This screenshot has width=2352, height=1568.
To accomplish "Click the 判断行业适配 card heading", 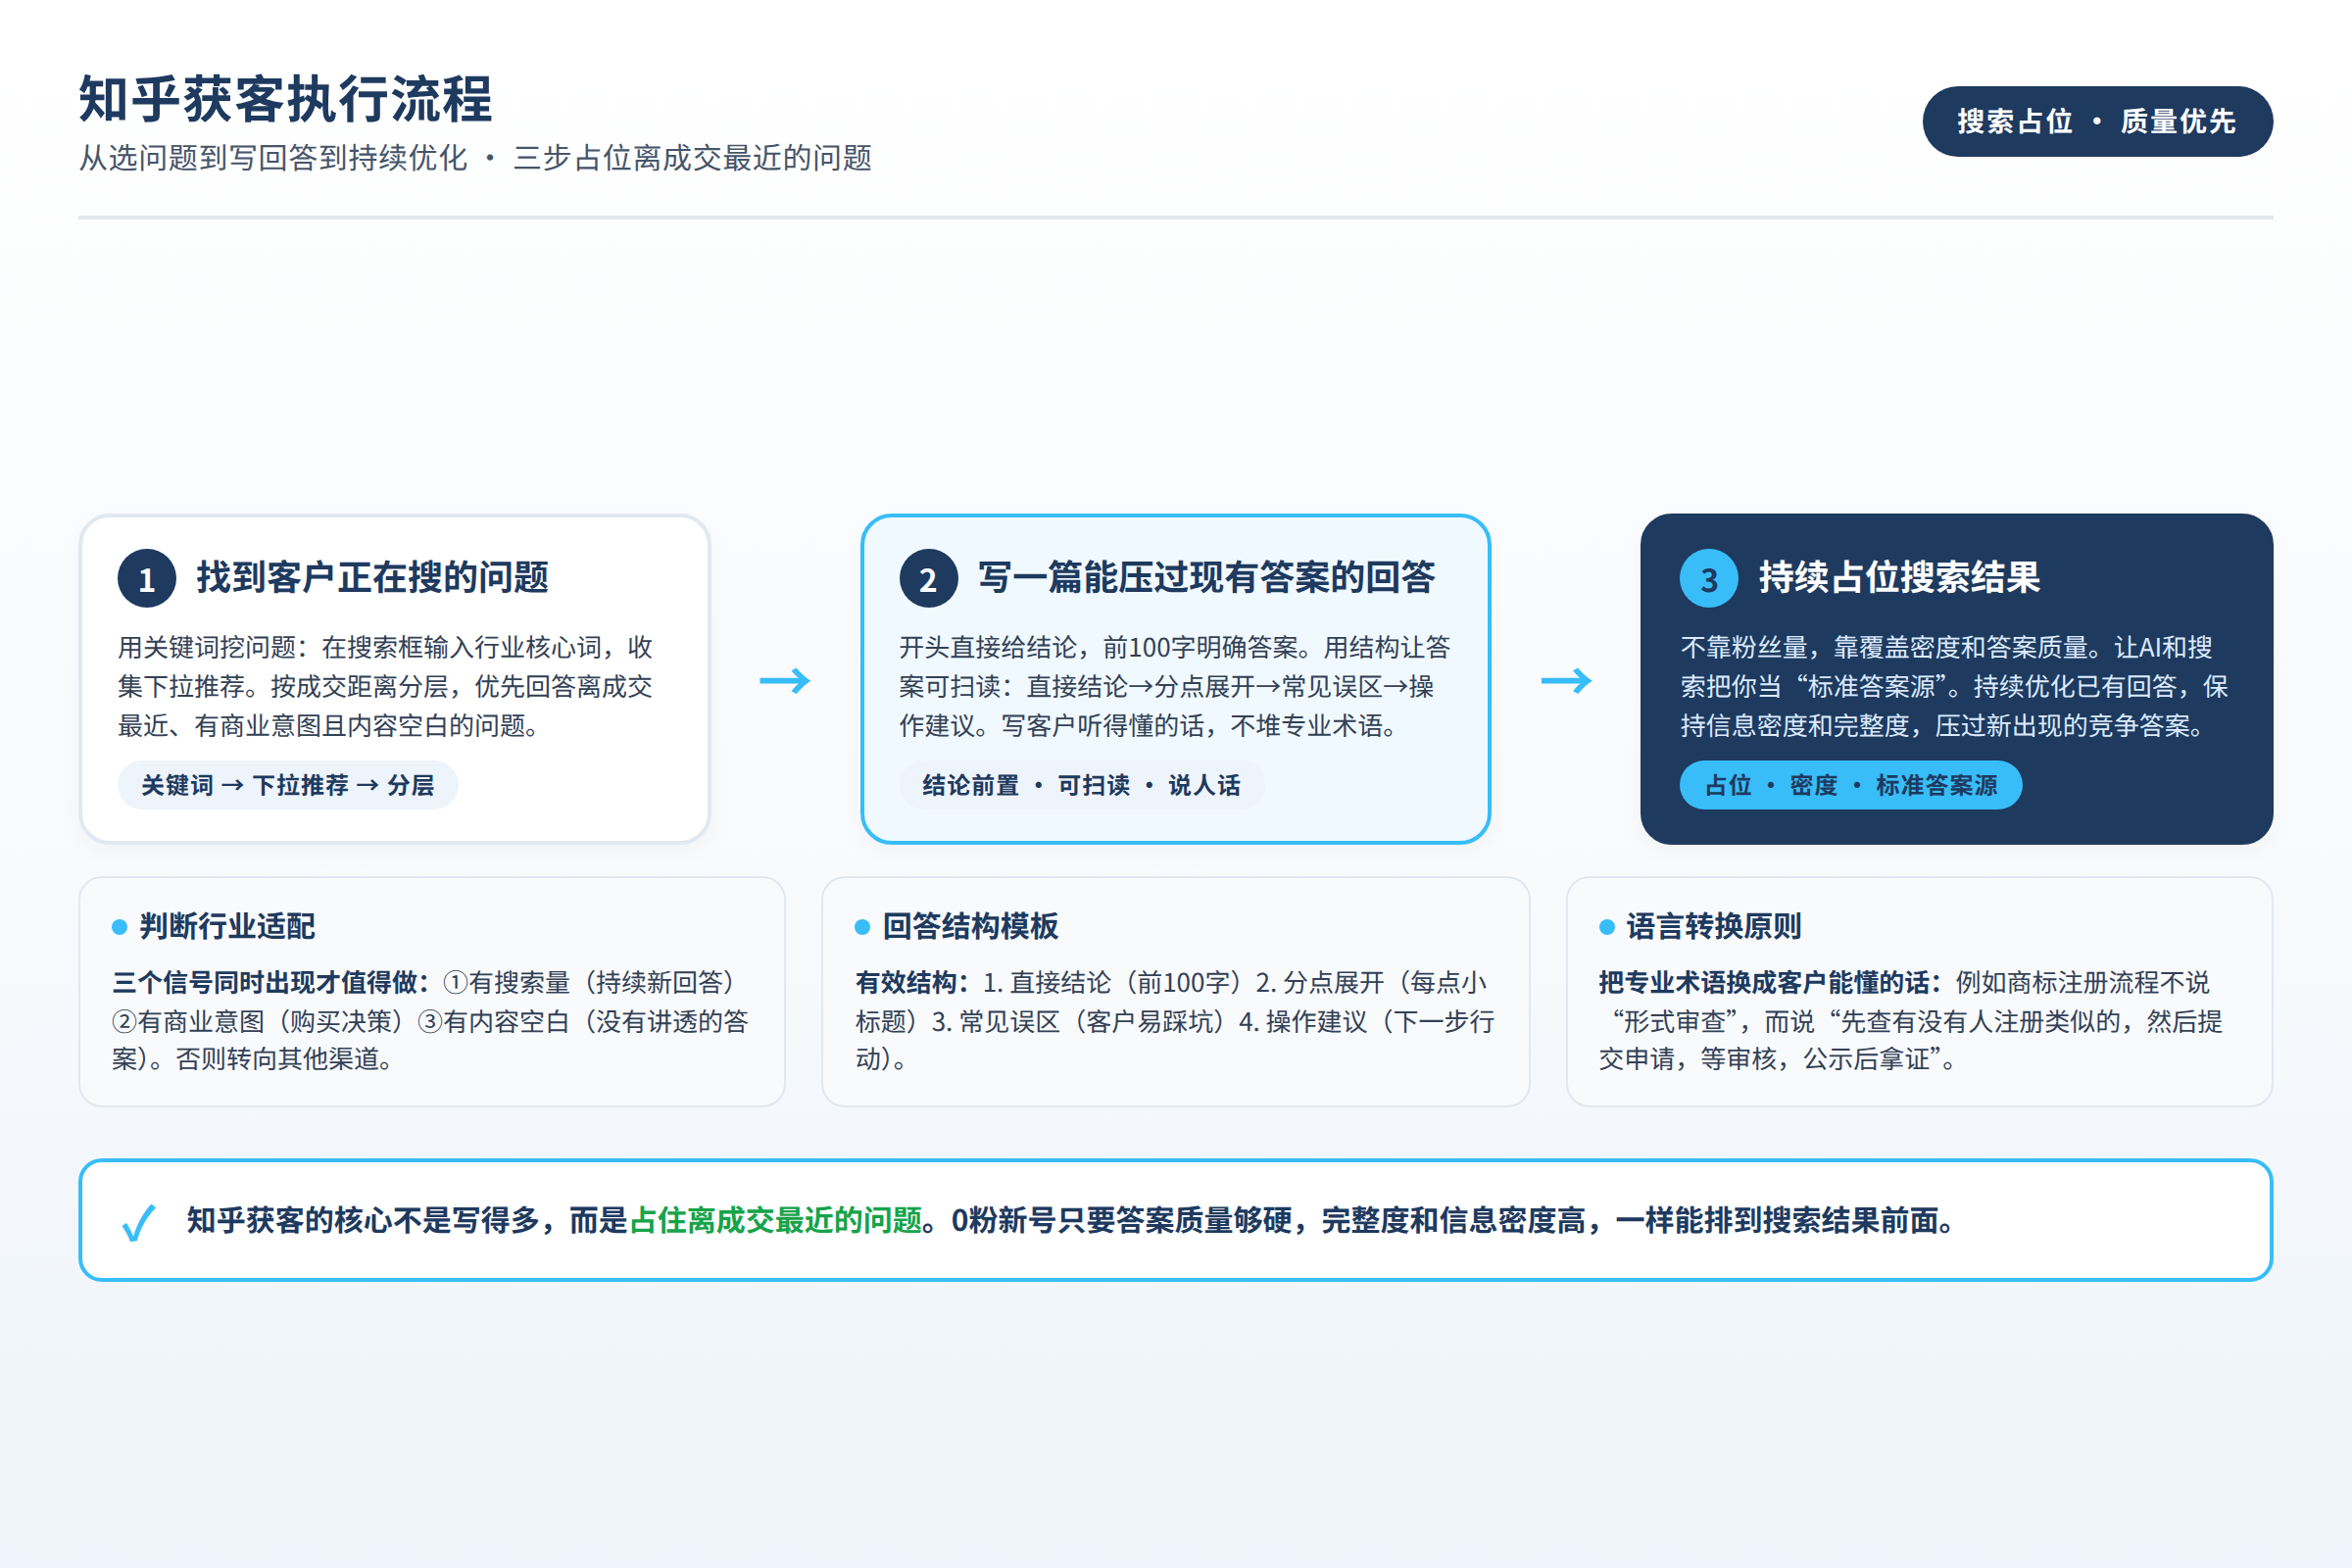I will pyautogui.click(x=227, y=926).
